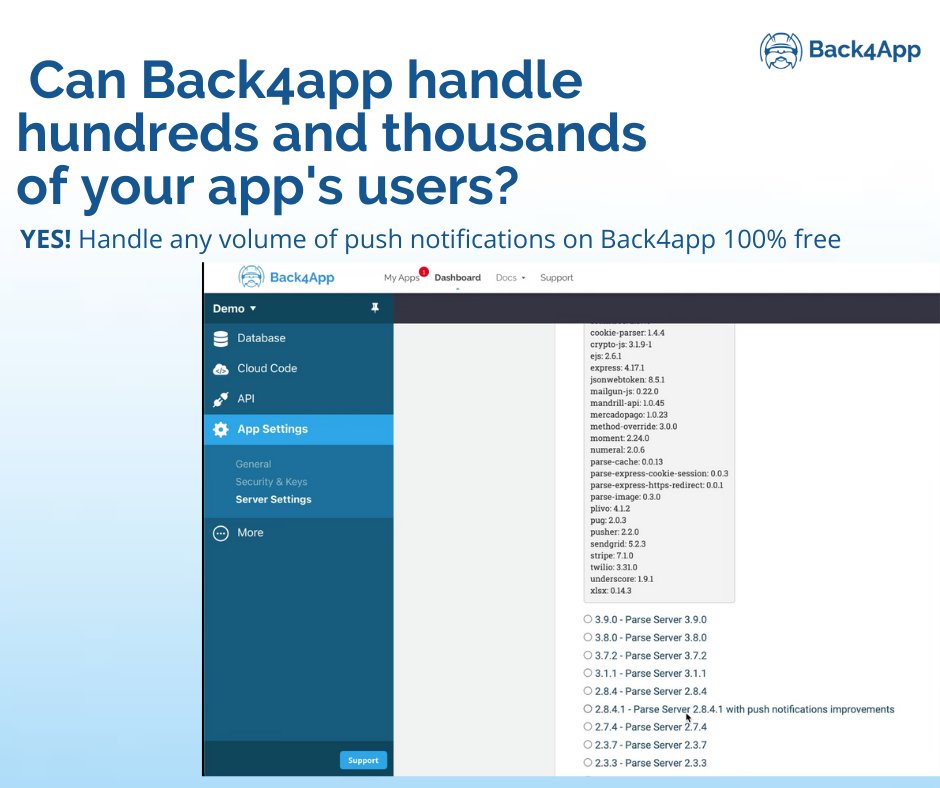940x788 pixels.
Task: Select App Settings in sidebar
Action: 298,429
